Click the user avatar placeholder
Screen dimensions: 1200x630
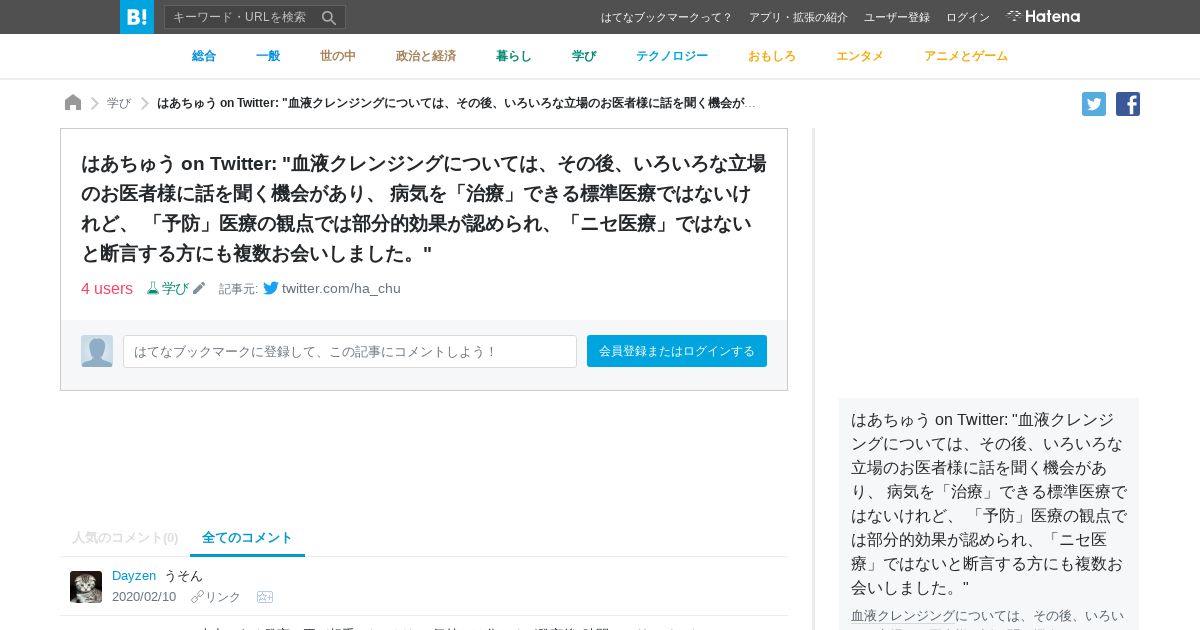(x=97, y=351)
